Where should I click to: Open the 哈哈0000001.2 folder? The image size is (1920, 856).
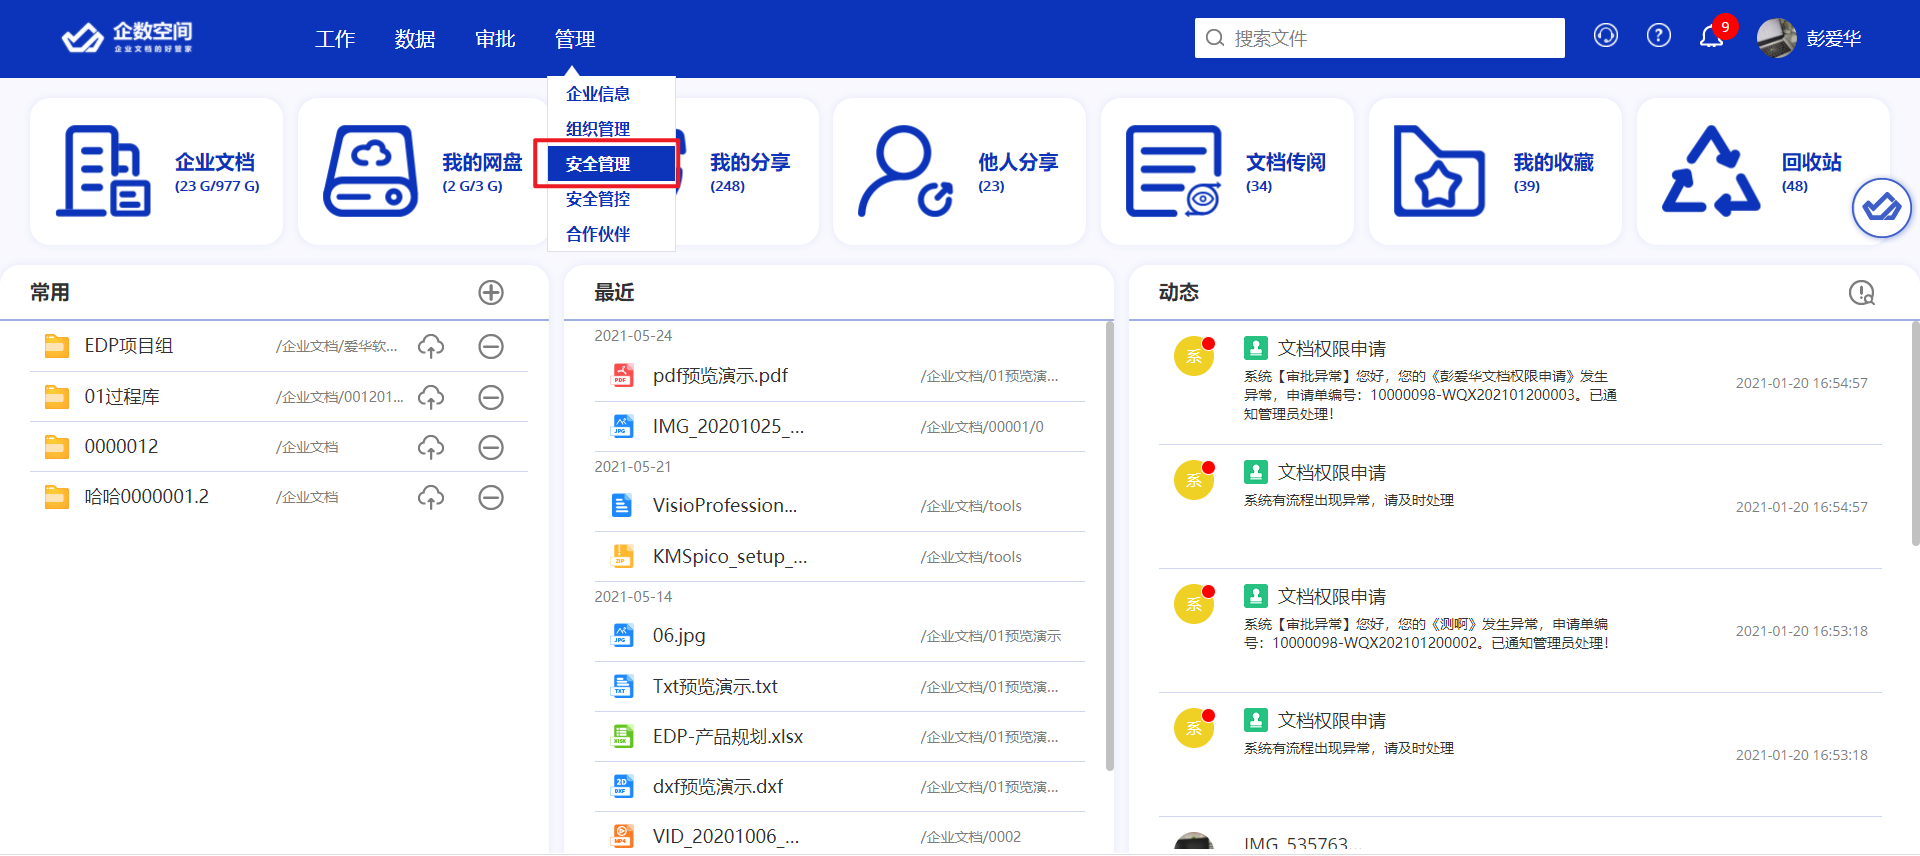[x=146, y=497]
